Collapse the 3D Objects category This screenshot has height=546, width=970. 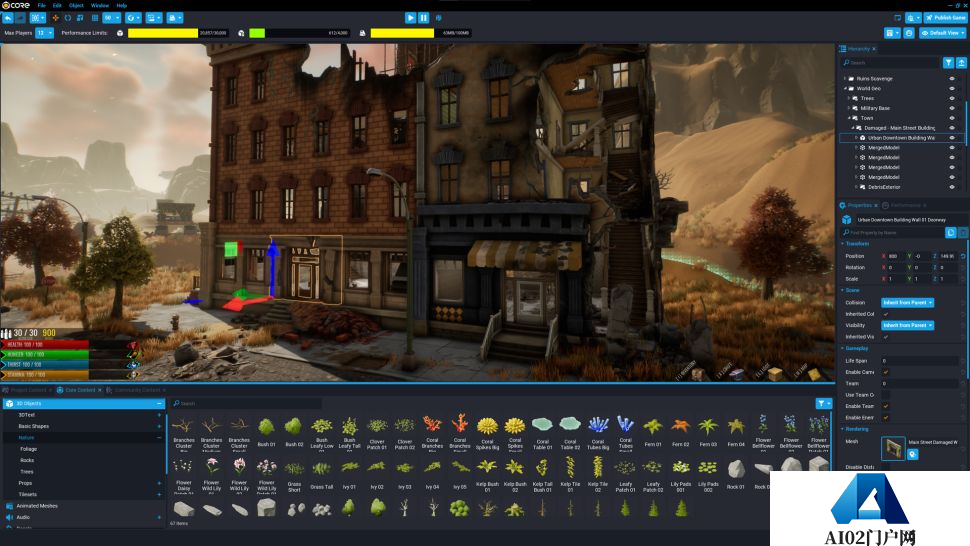[x=159, y=404]
